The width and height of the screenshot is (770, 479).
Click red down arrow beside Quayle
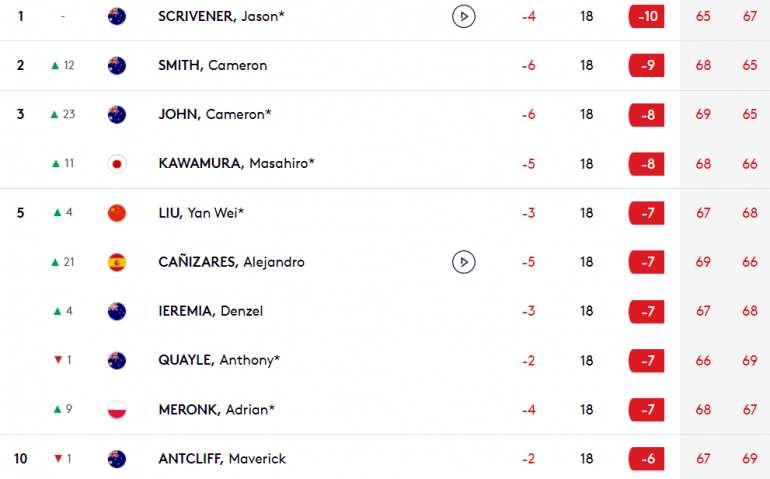(58, 360)
